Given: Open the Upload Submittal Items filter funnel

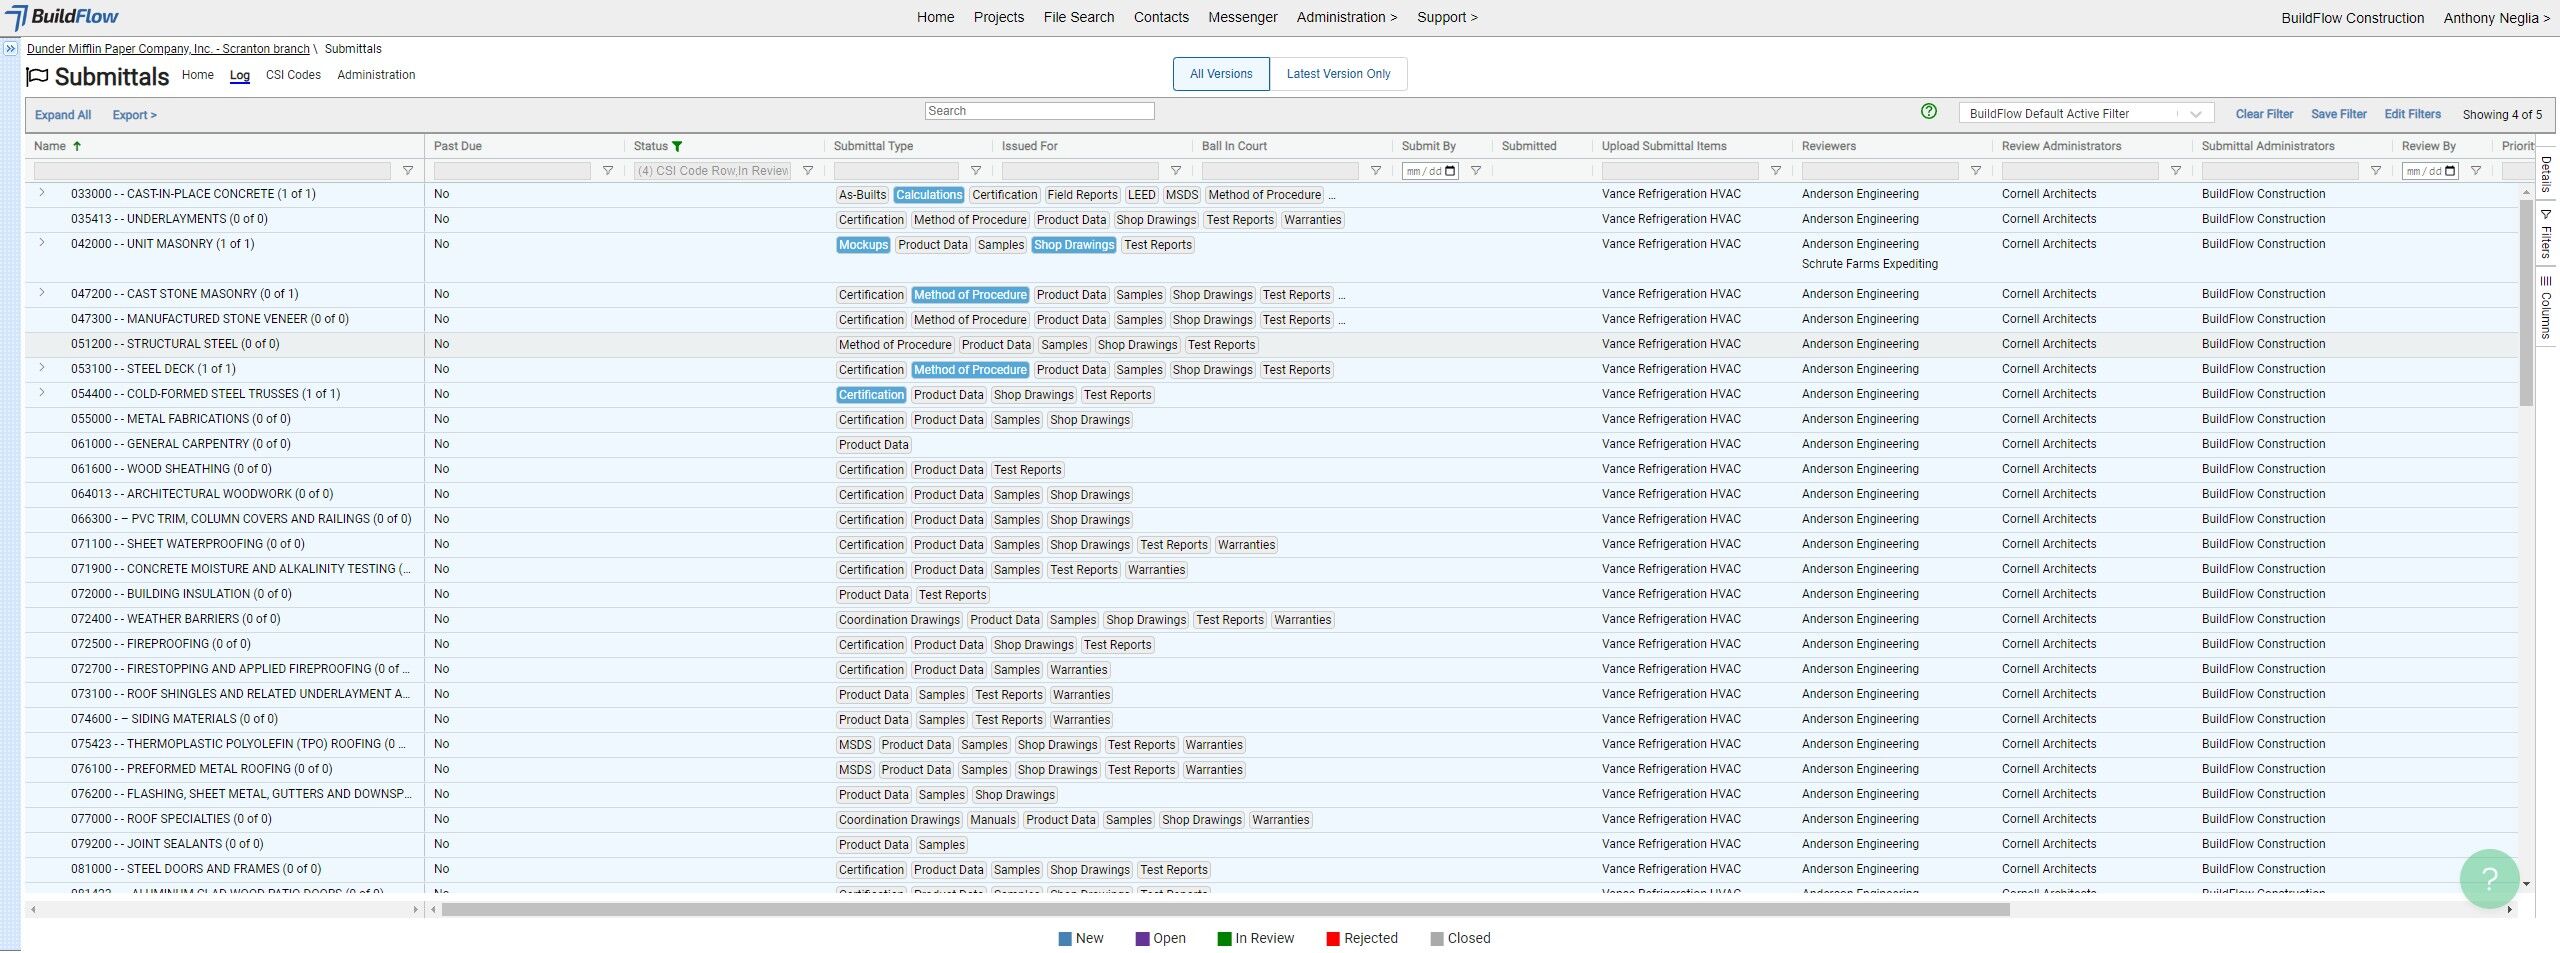Looking at the screenshot, I should pos(1776,171).
